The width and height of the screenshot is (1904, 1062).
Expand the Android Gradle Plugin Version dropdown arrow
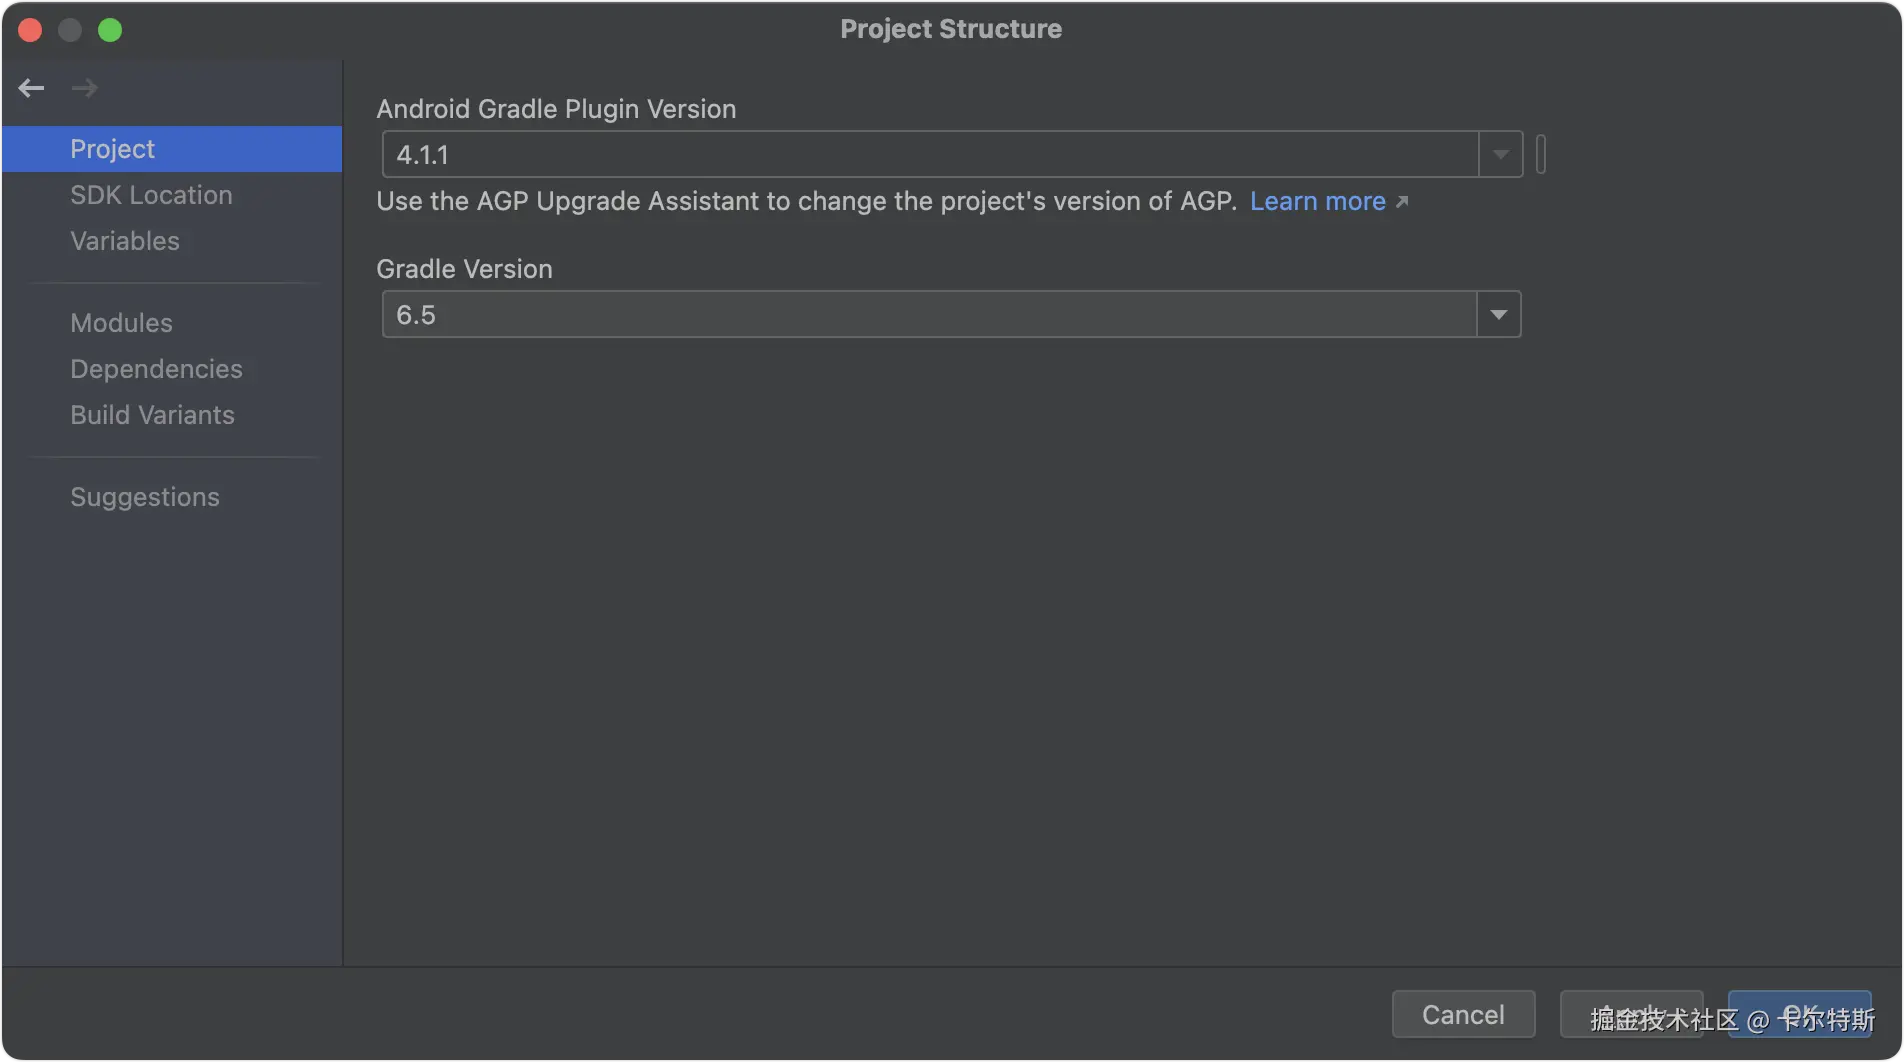click(x=1500, y=155)
